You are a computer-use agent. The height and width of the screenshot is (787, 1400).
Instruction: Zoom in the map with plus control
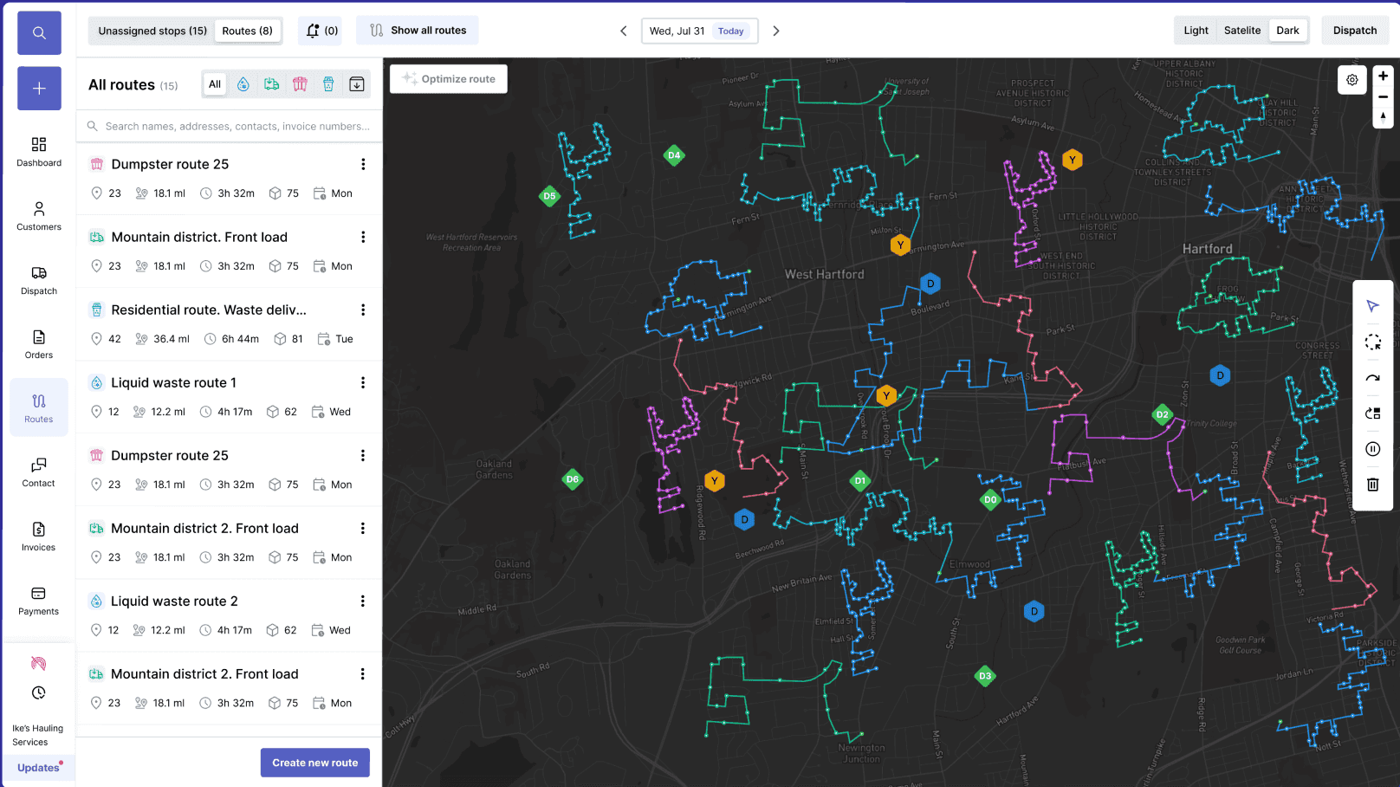point(1383,76)
